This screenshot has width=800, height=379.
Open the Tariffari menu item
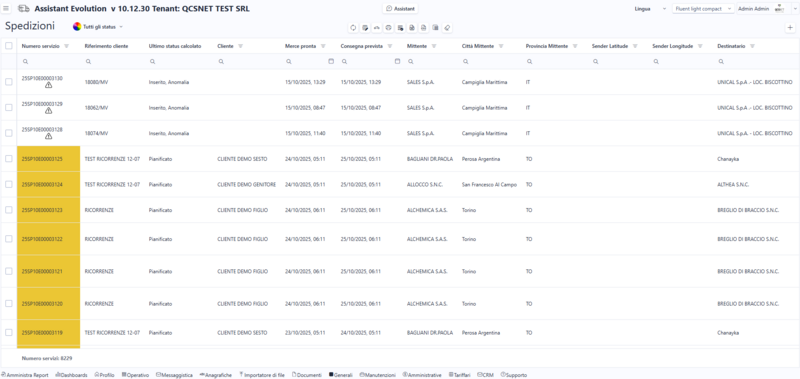pos(460,375)
